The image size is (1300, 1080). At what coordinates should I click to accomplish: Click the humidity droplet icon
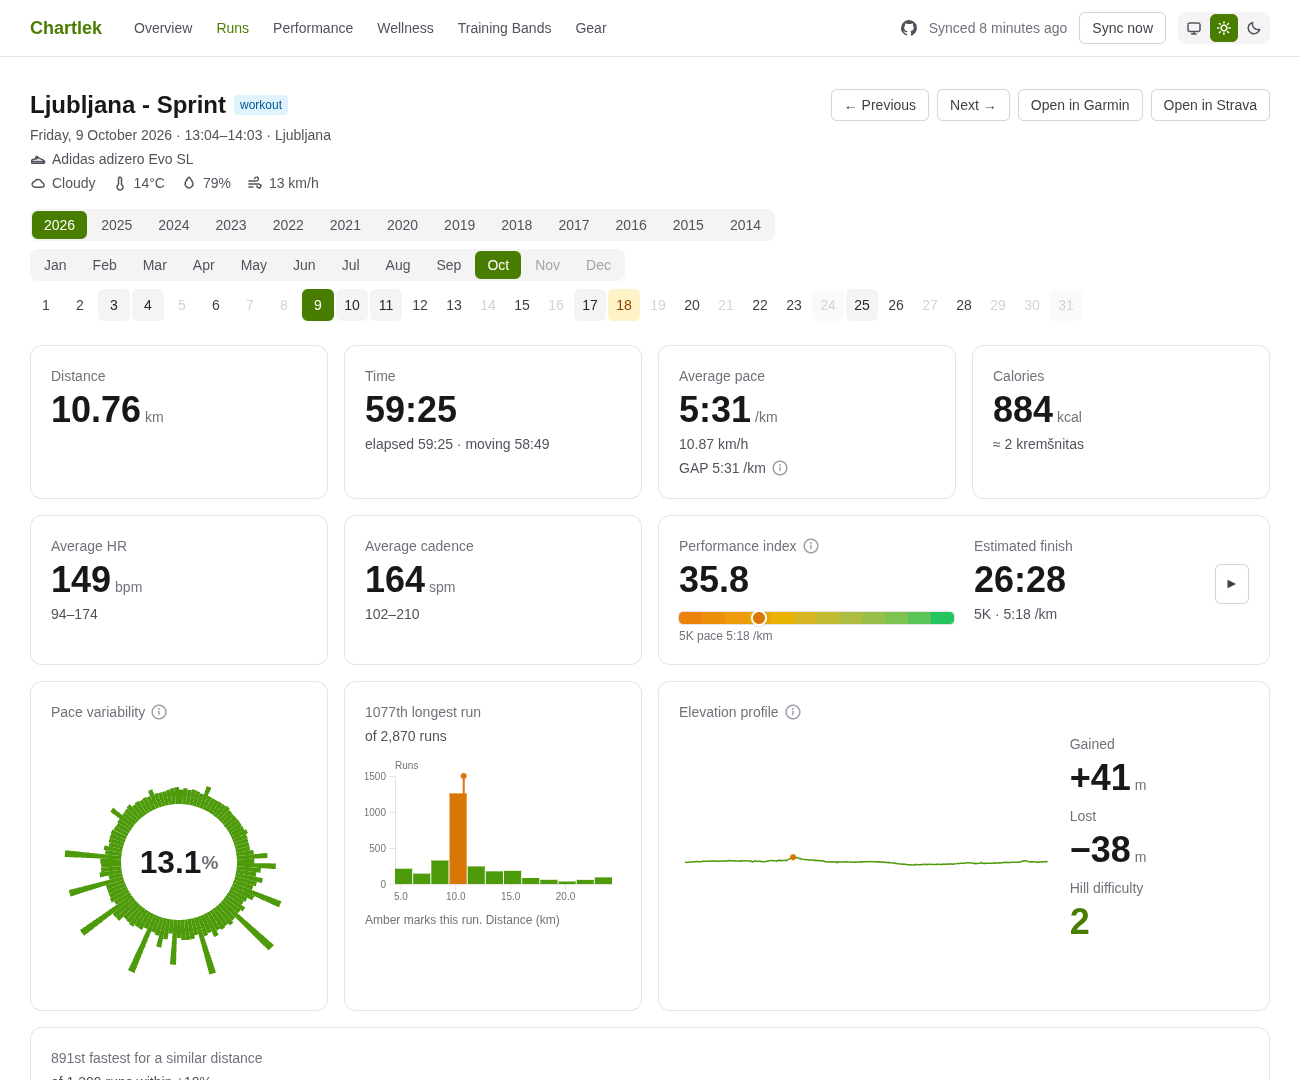(189, 183)
